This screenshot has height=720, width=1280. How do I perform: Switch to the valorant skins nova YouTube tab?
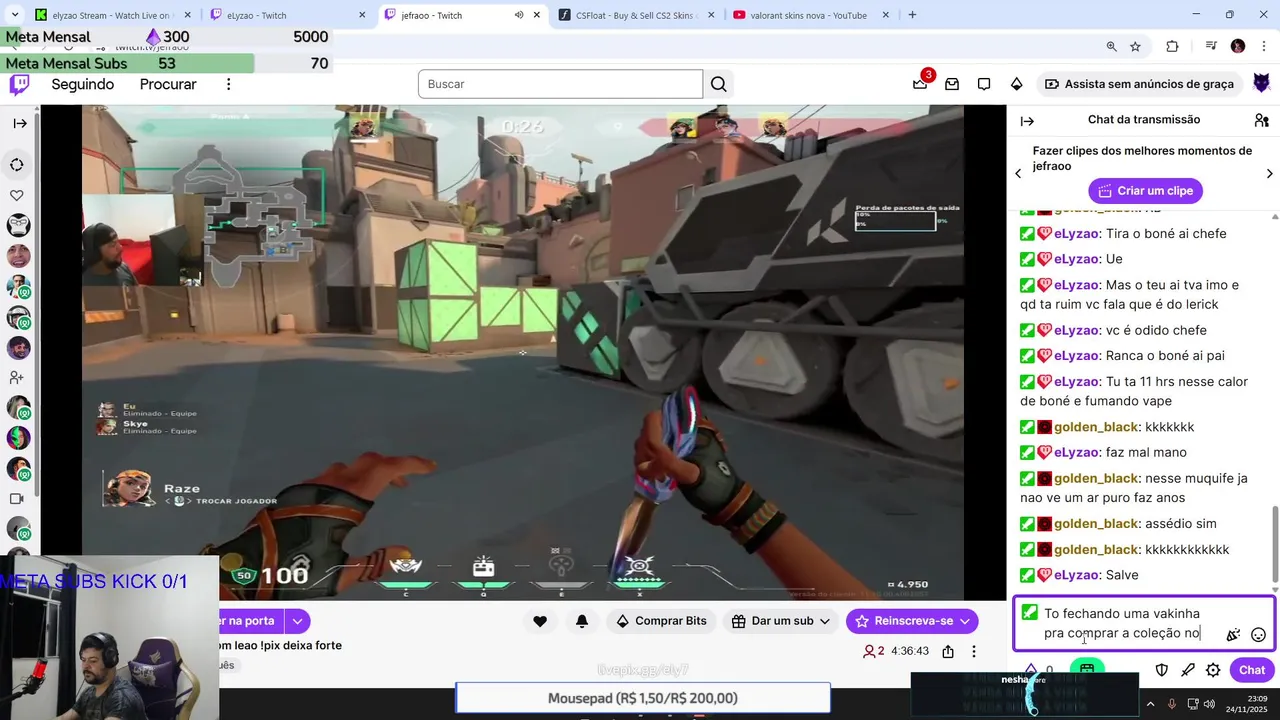pos(811,15)
